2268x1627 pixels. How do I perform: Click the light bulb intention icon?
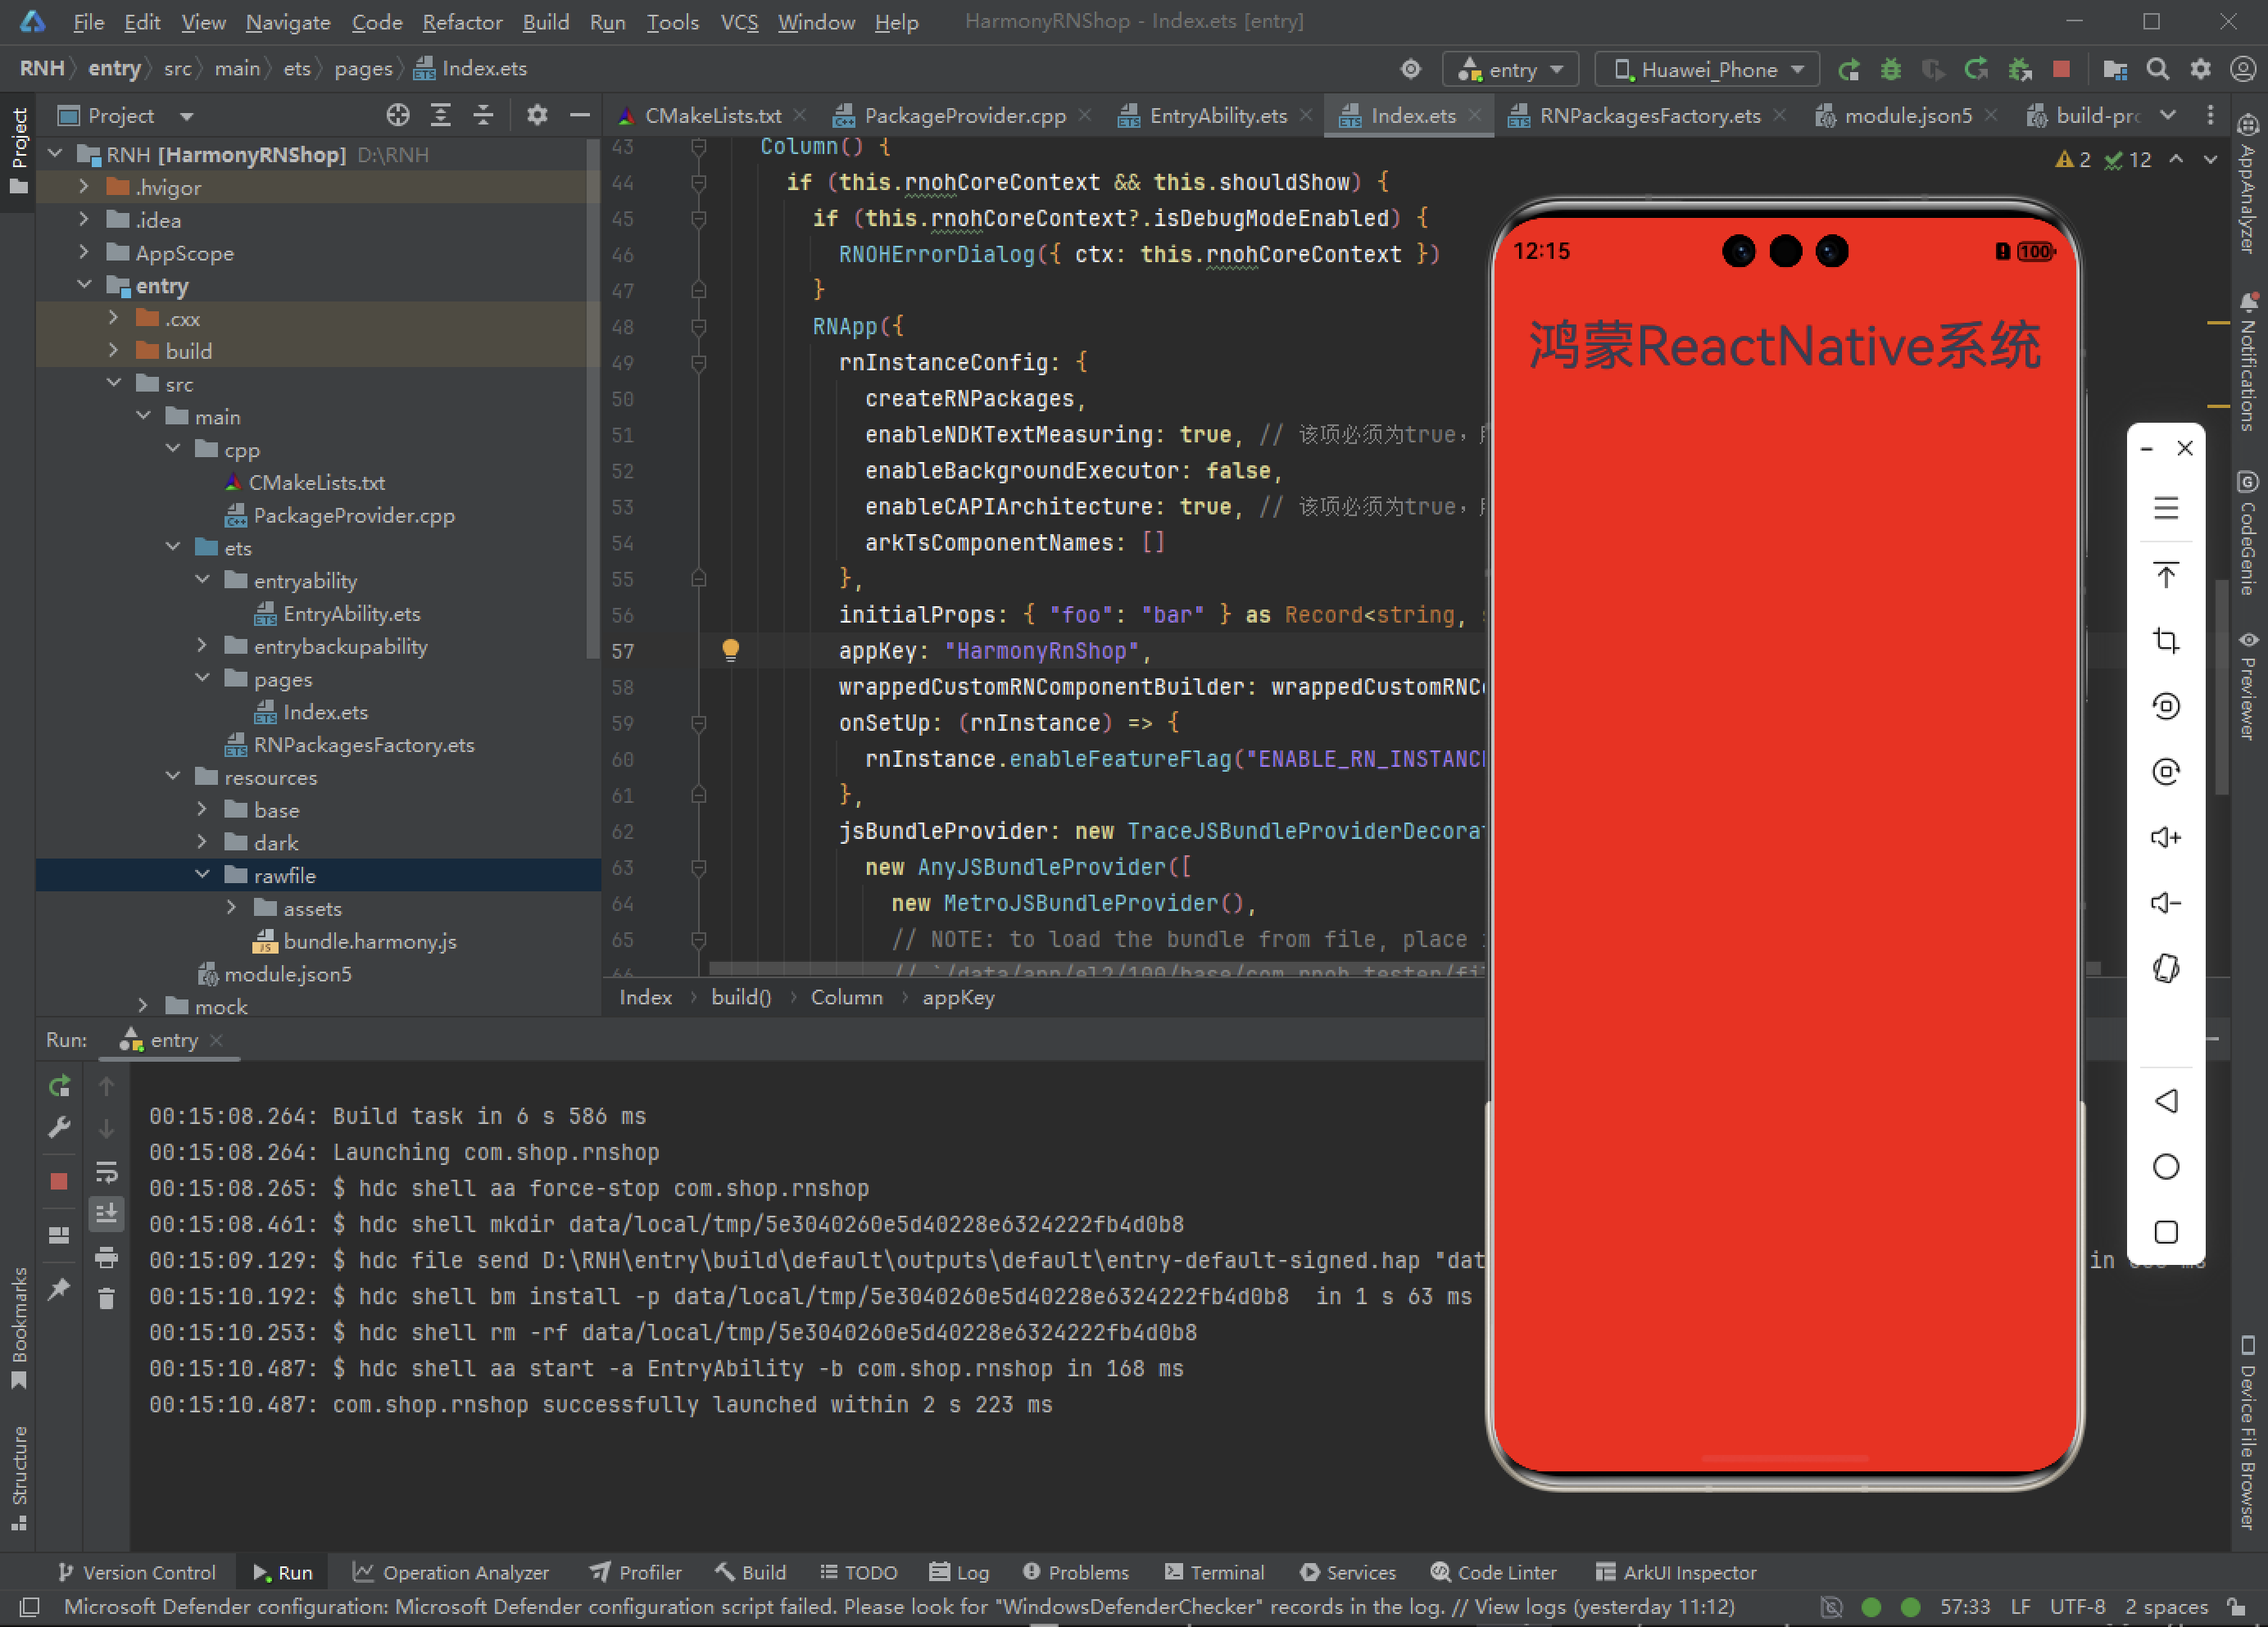[730, 650]
